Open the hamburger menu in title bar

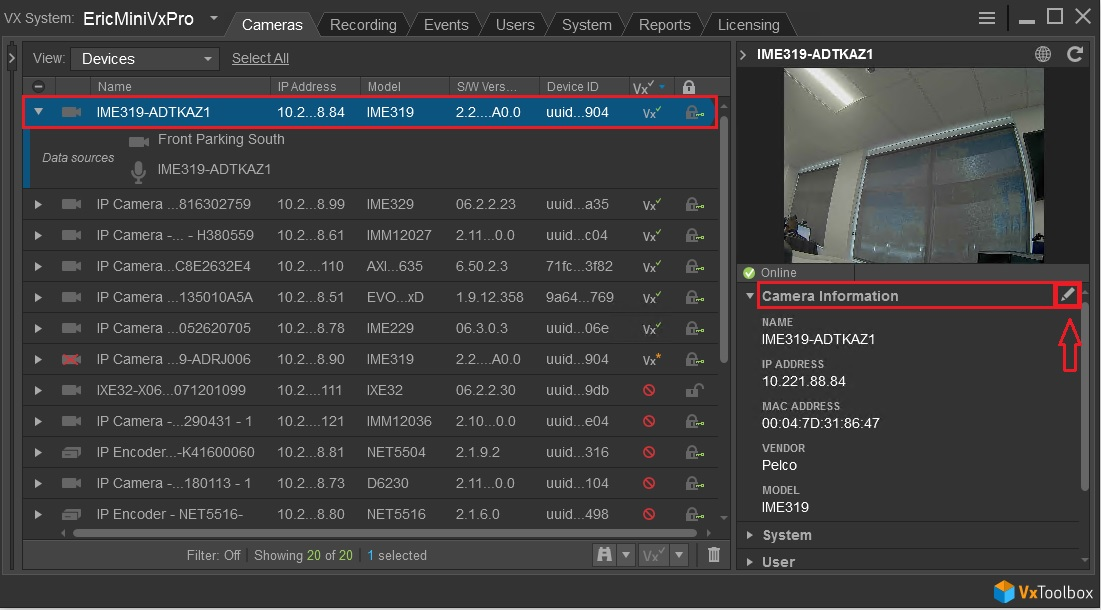(987, 18)
